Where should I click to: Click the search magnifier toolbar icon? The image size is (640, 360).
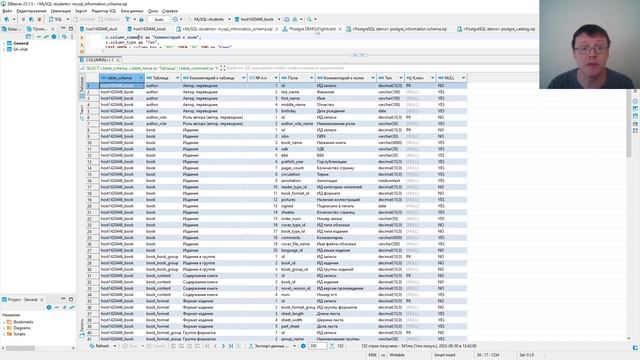tap(309, 19)
